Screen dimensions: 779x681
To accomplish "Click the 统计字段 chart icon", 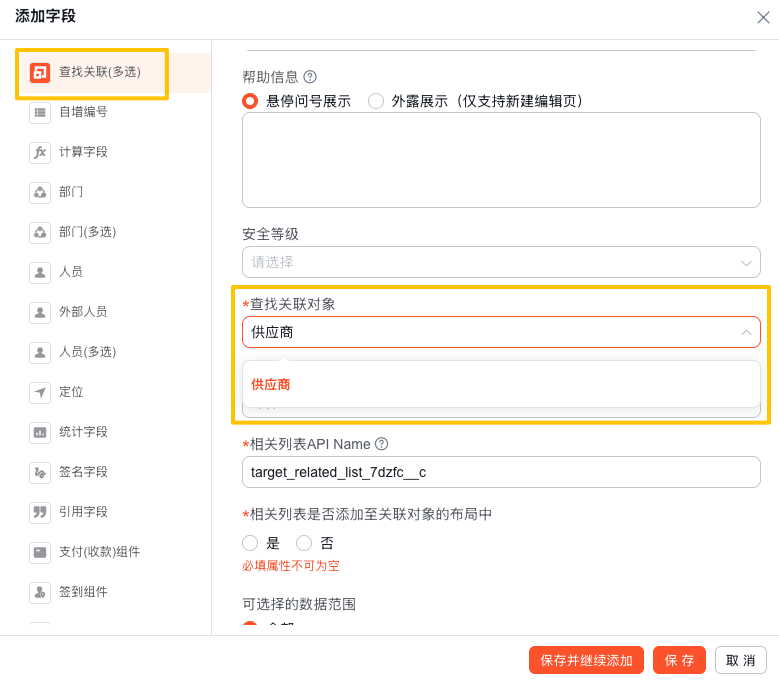I will (x=40, y=432).
